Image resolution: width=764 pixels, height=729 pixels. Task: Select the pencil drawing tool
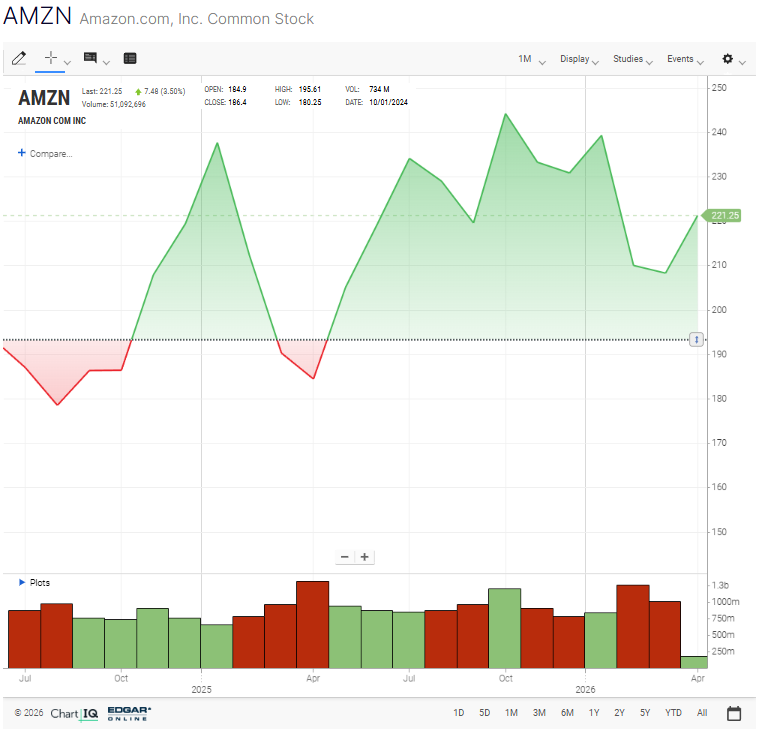point(18,59)
